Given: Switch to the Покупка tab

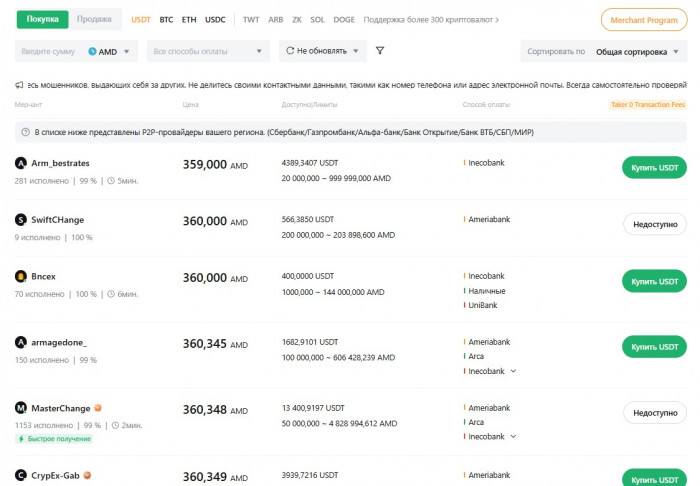Looking at the screenshot, I should [x=42, y=20].
